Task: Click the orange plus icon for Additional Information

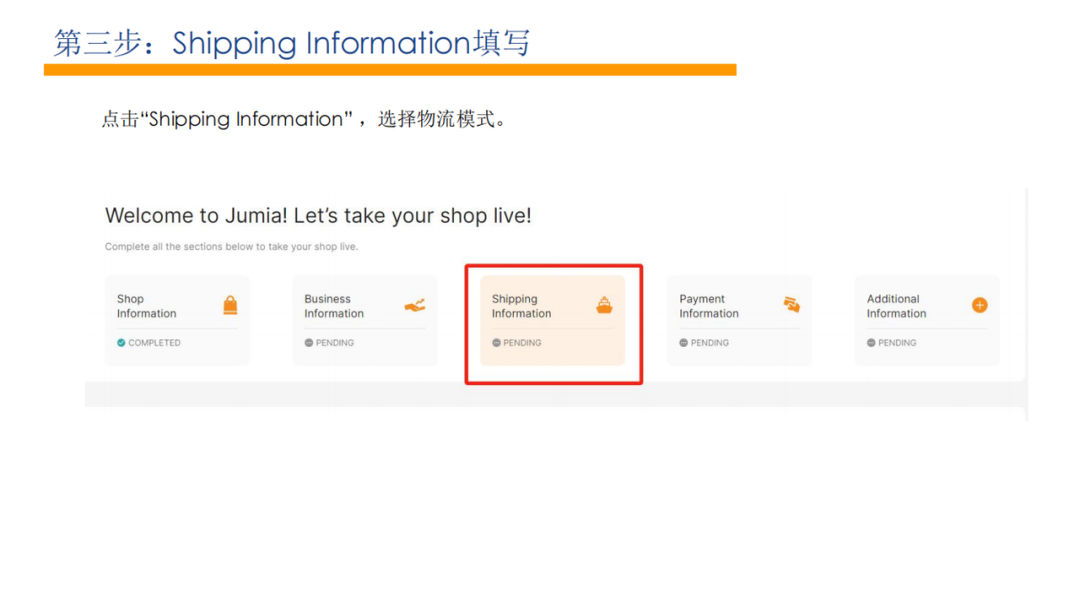Action: click(x=979, y=305)
